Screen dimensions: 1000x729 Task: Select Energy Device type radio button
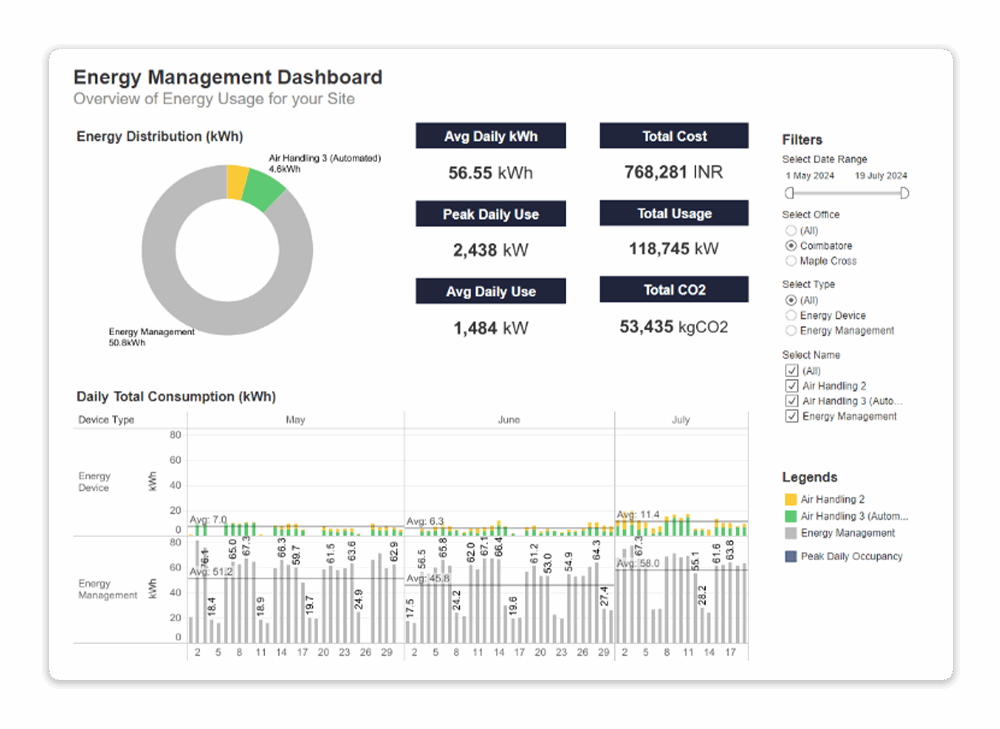coord(792,315)
